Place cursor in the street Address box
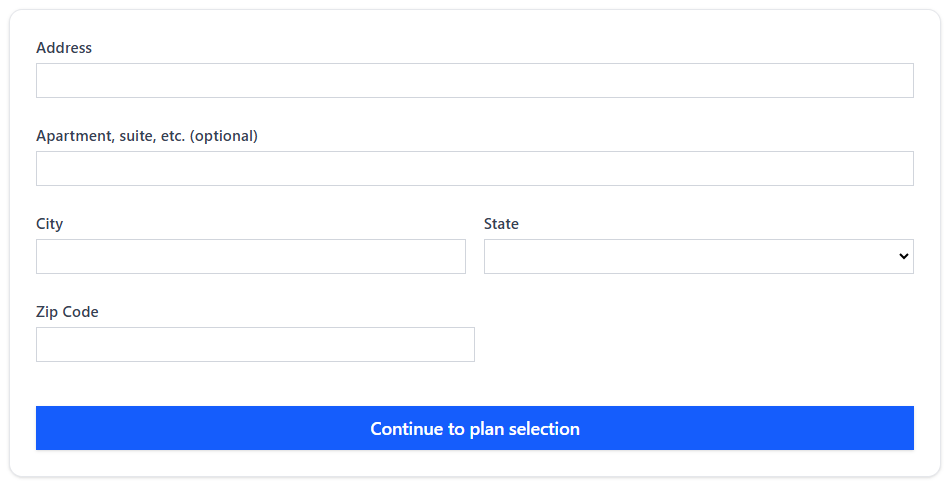The height and width of the screenshot is (484, 951). [474, 81]
